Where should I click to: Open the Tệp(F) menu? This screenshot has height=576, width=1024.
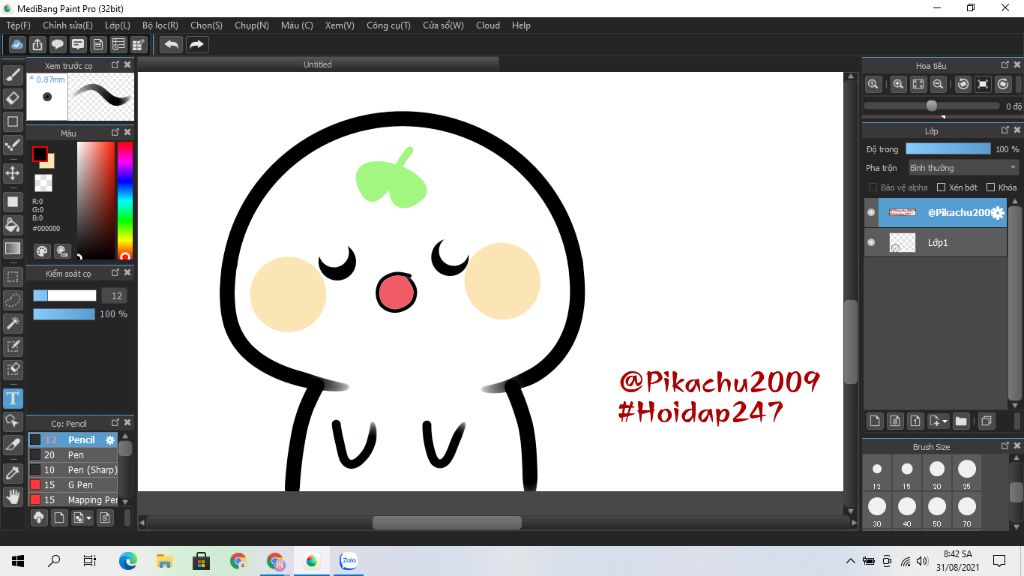coord(18,25)
